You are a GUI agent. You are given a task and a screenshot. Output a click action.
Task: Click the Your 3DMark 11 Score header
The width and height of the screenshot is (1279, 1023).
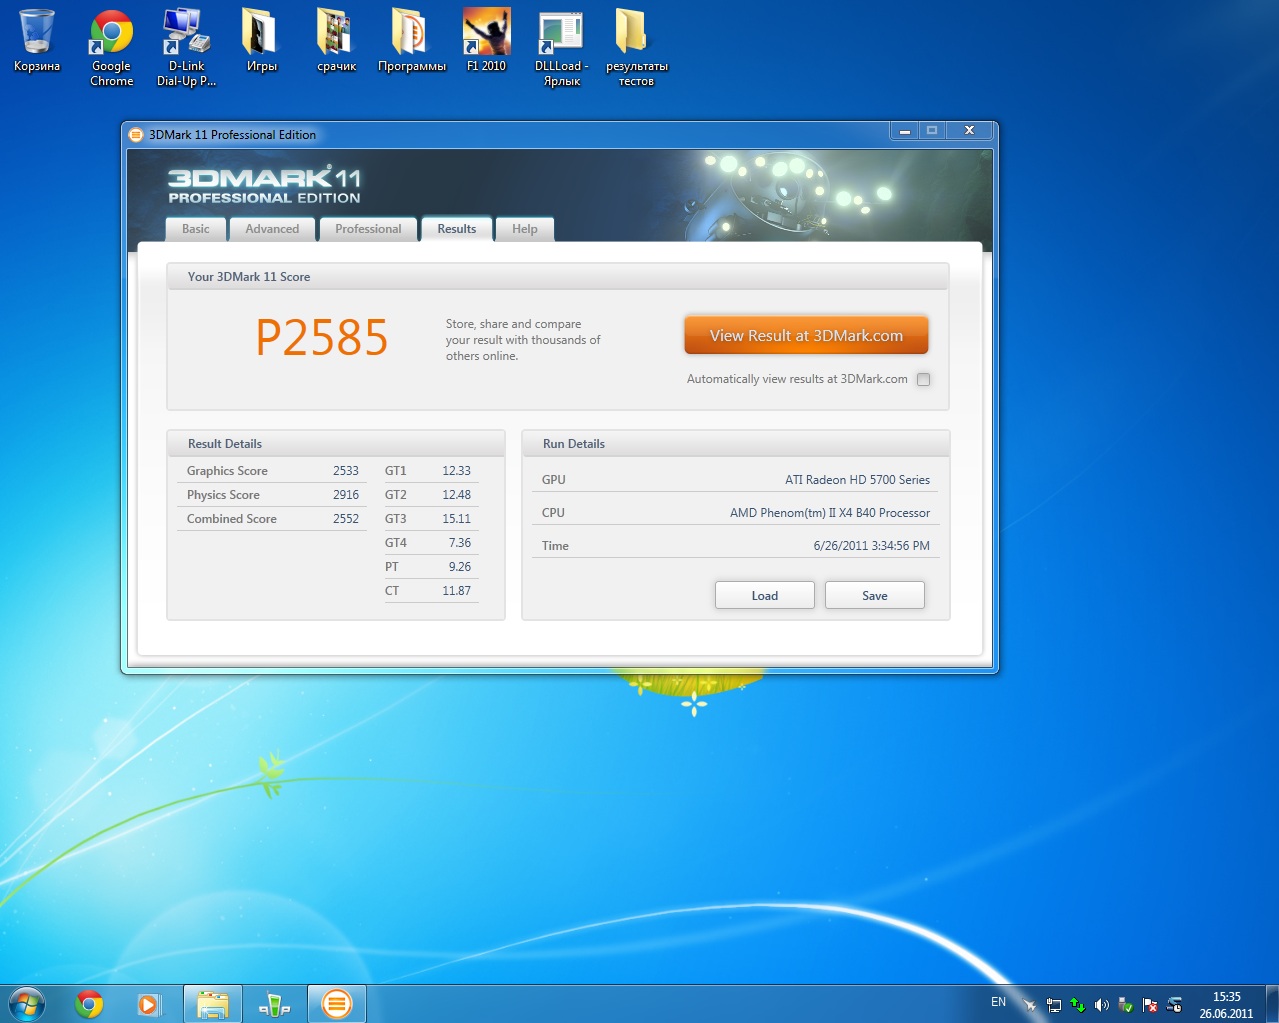coord(249,277)
